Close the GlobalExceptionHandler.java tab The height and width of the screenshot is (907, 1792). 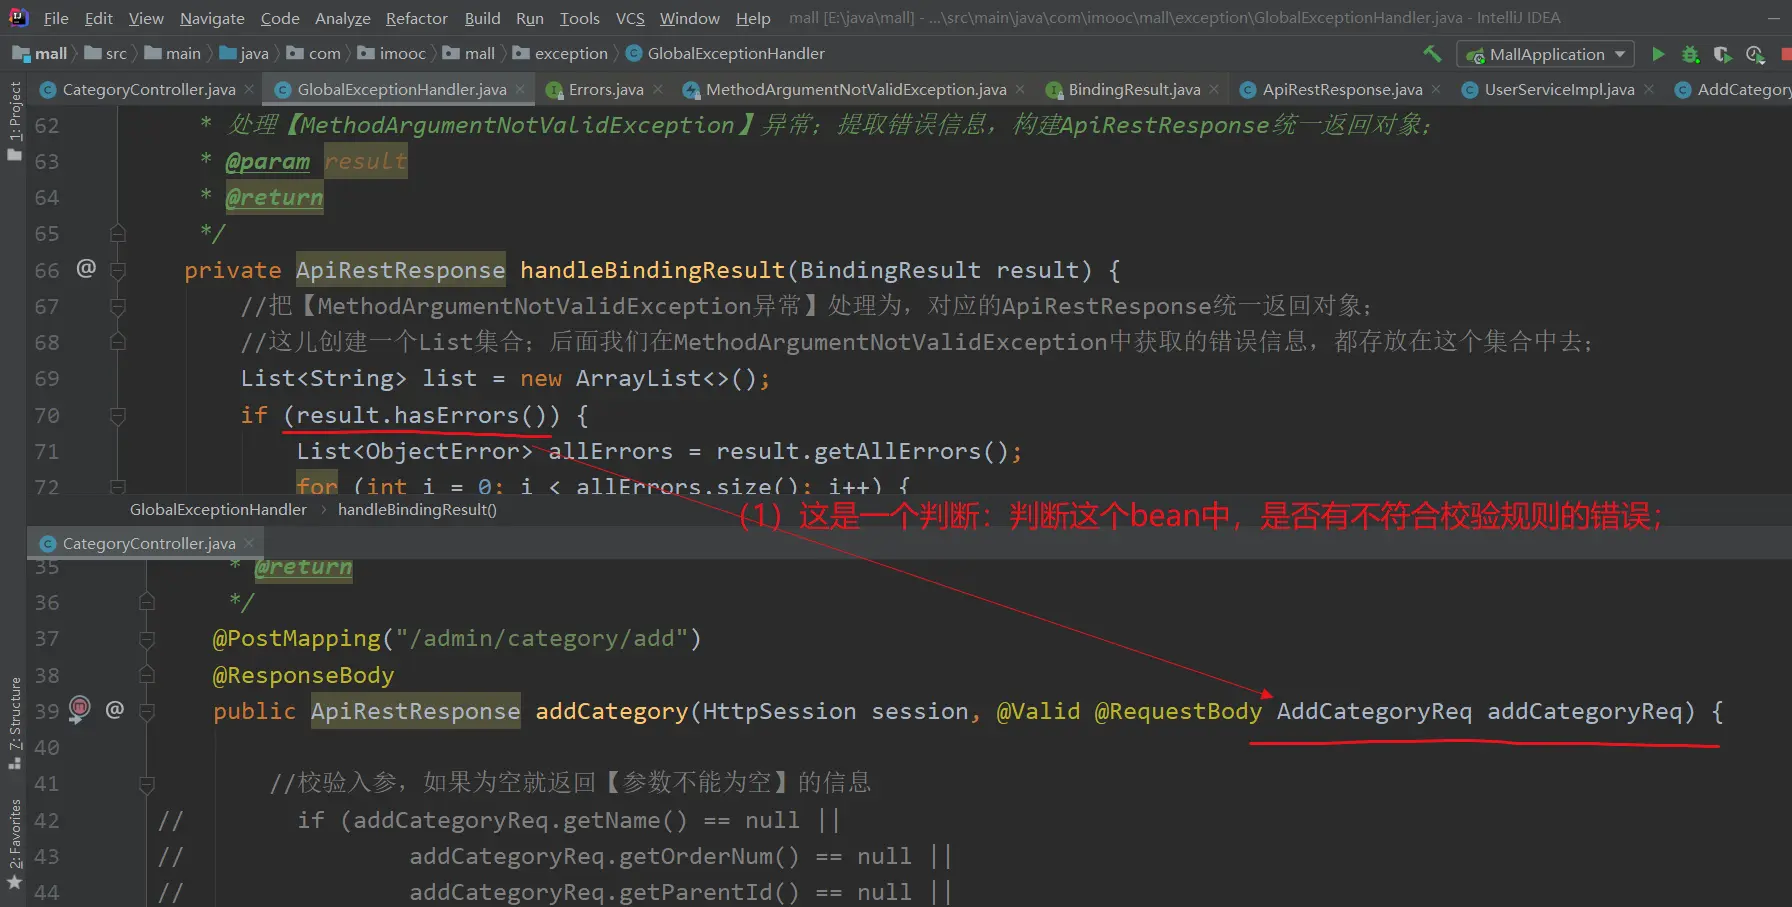pyautogui.click(x=520, y=90)
